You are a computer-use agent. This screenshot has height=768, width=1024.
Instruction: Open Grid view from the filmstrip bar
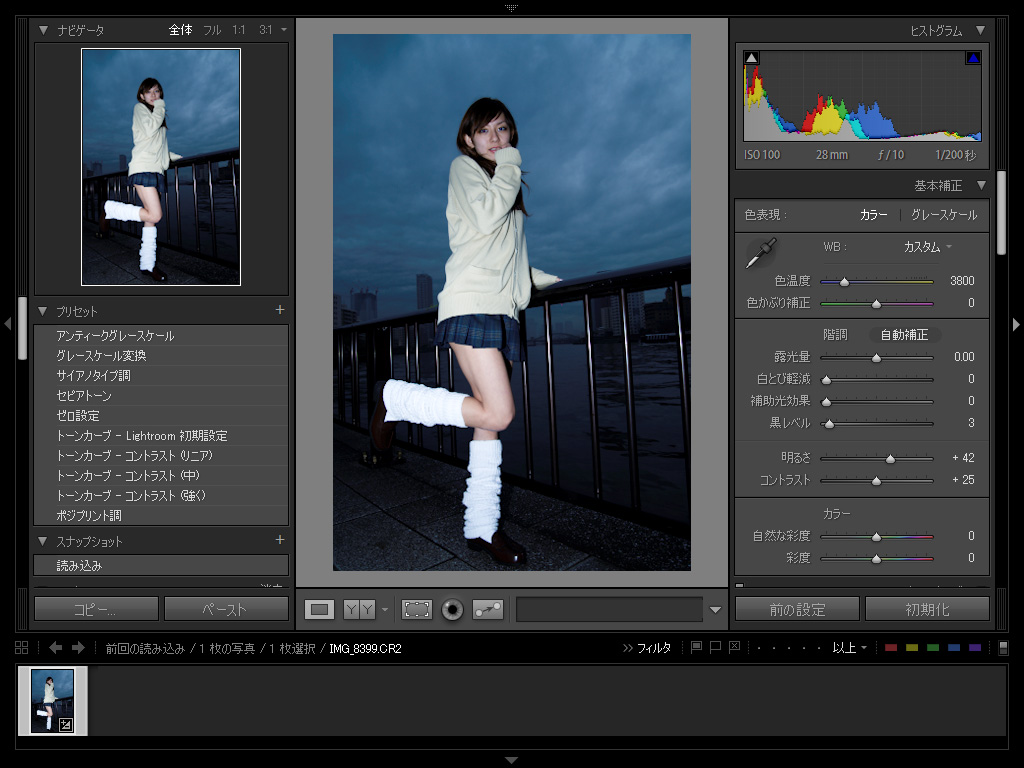(20, 647)
